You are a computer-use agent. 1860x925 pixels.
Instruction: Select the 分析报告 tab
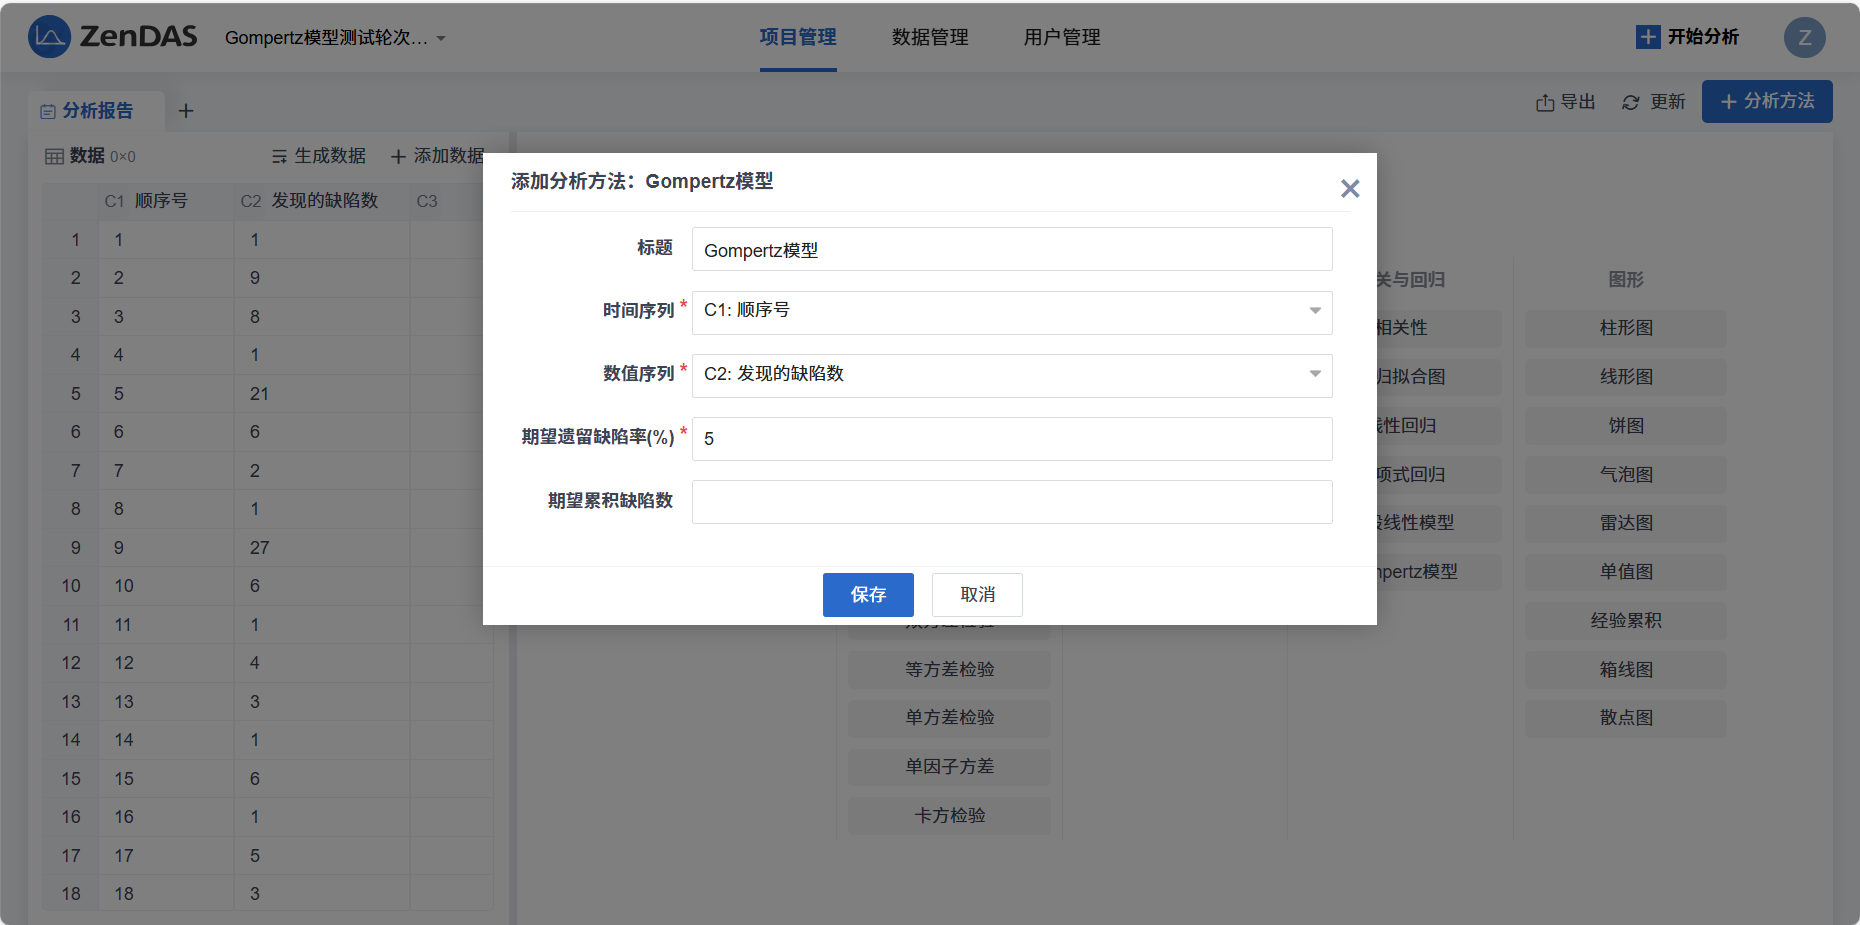[x=96, y=111]
